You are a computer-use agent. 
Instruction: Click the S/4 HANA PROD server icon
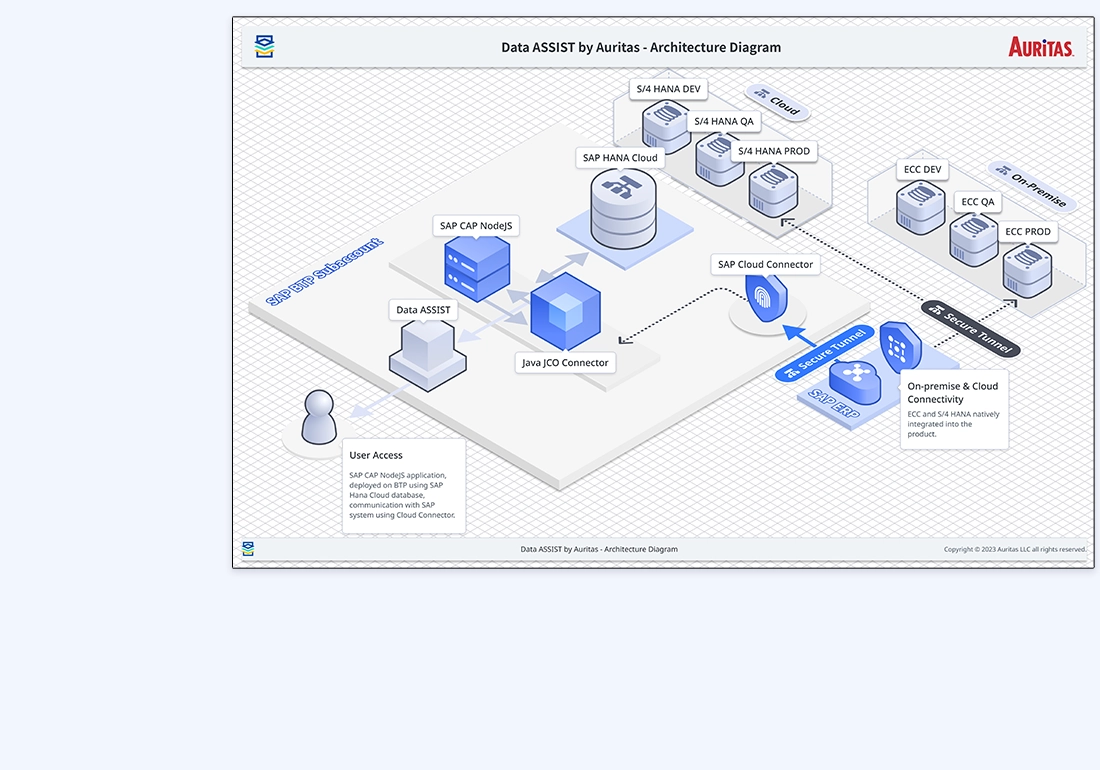pyautogui.click(x=773, y=190)
